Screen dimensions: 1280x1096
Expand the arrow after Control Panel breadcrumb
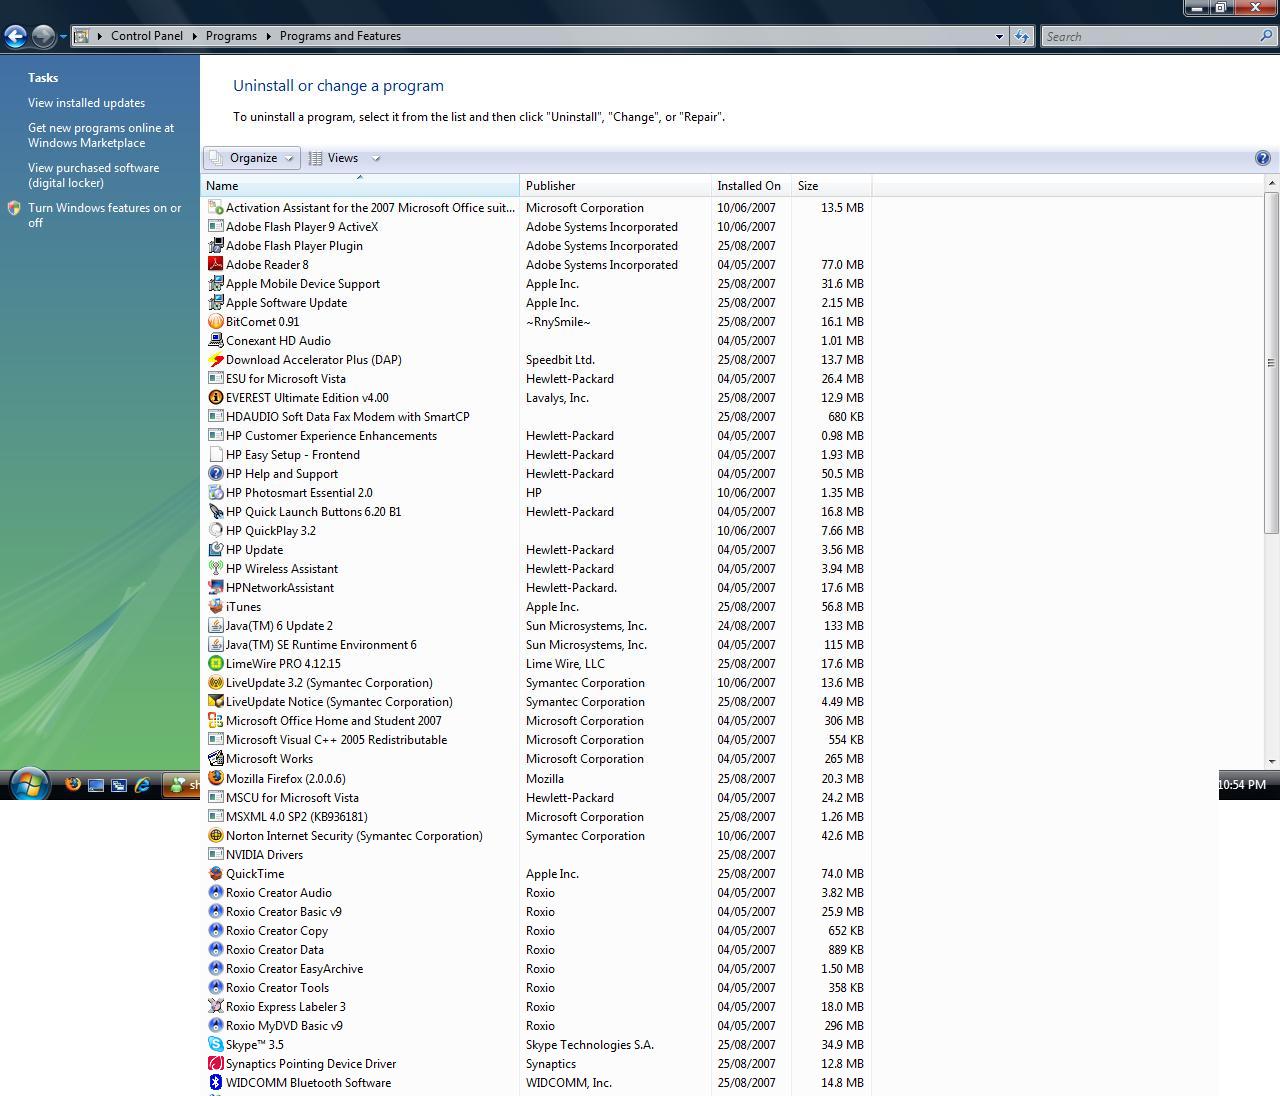194,36
